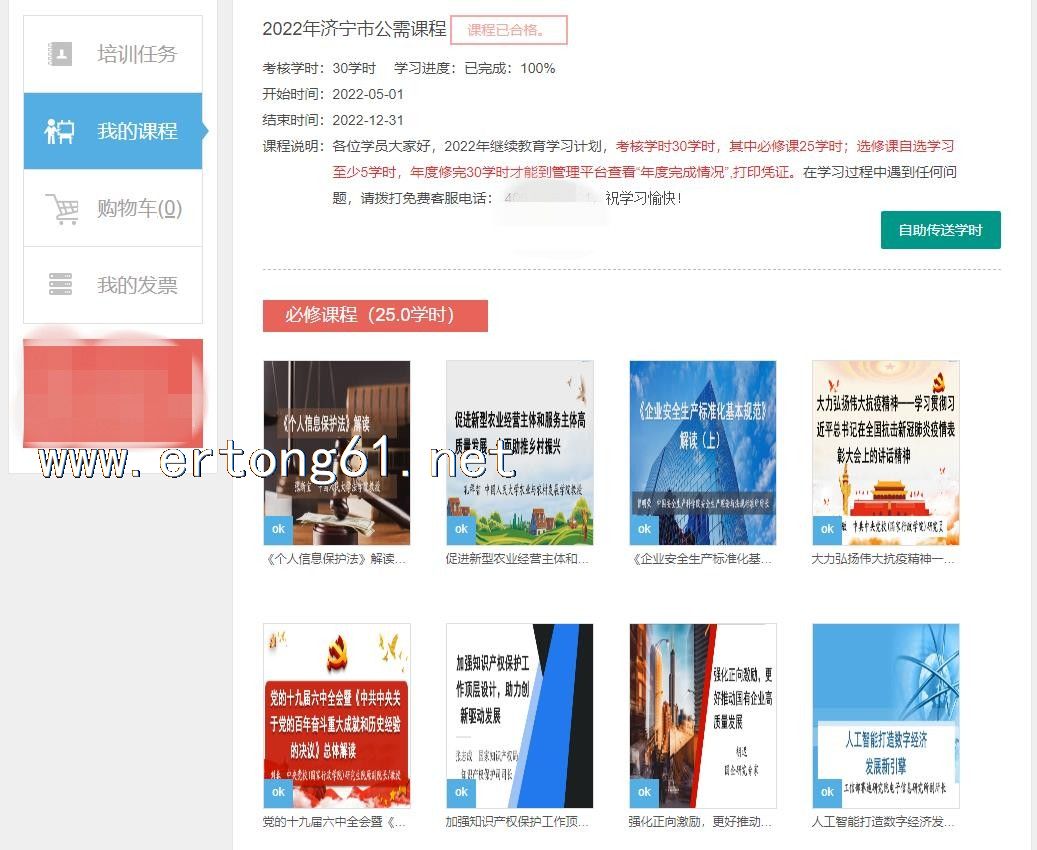Click the ok badge on 个人信息保护法 course
1037x850 pixels.
point(278,529)
